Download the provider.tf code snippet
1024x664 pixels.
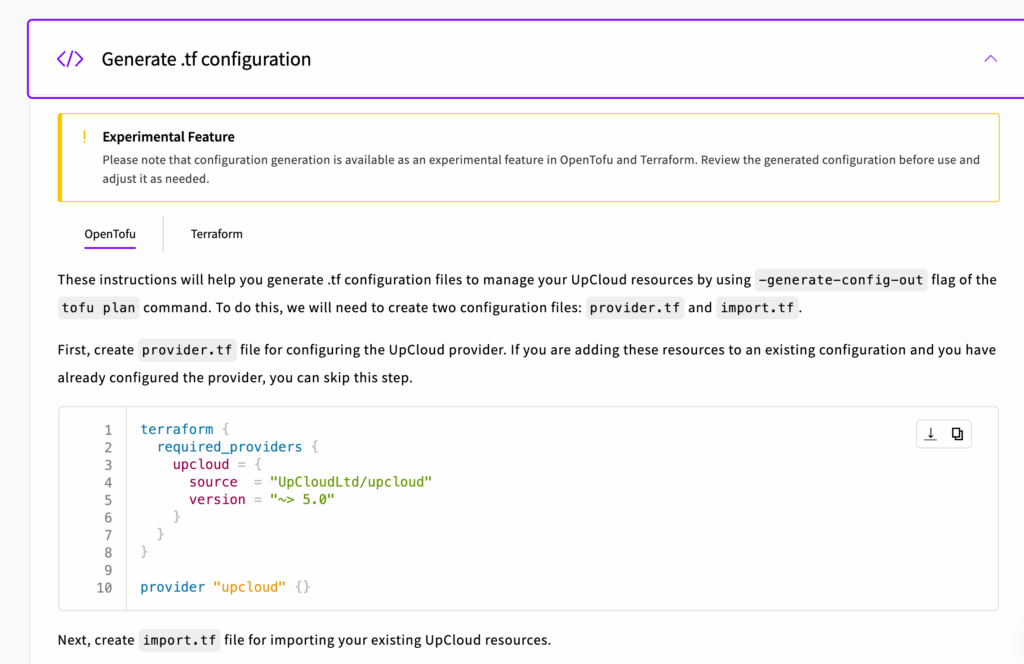tap(931, 434)
